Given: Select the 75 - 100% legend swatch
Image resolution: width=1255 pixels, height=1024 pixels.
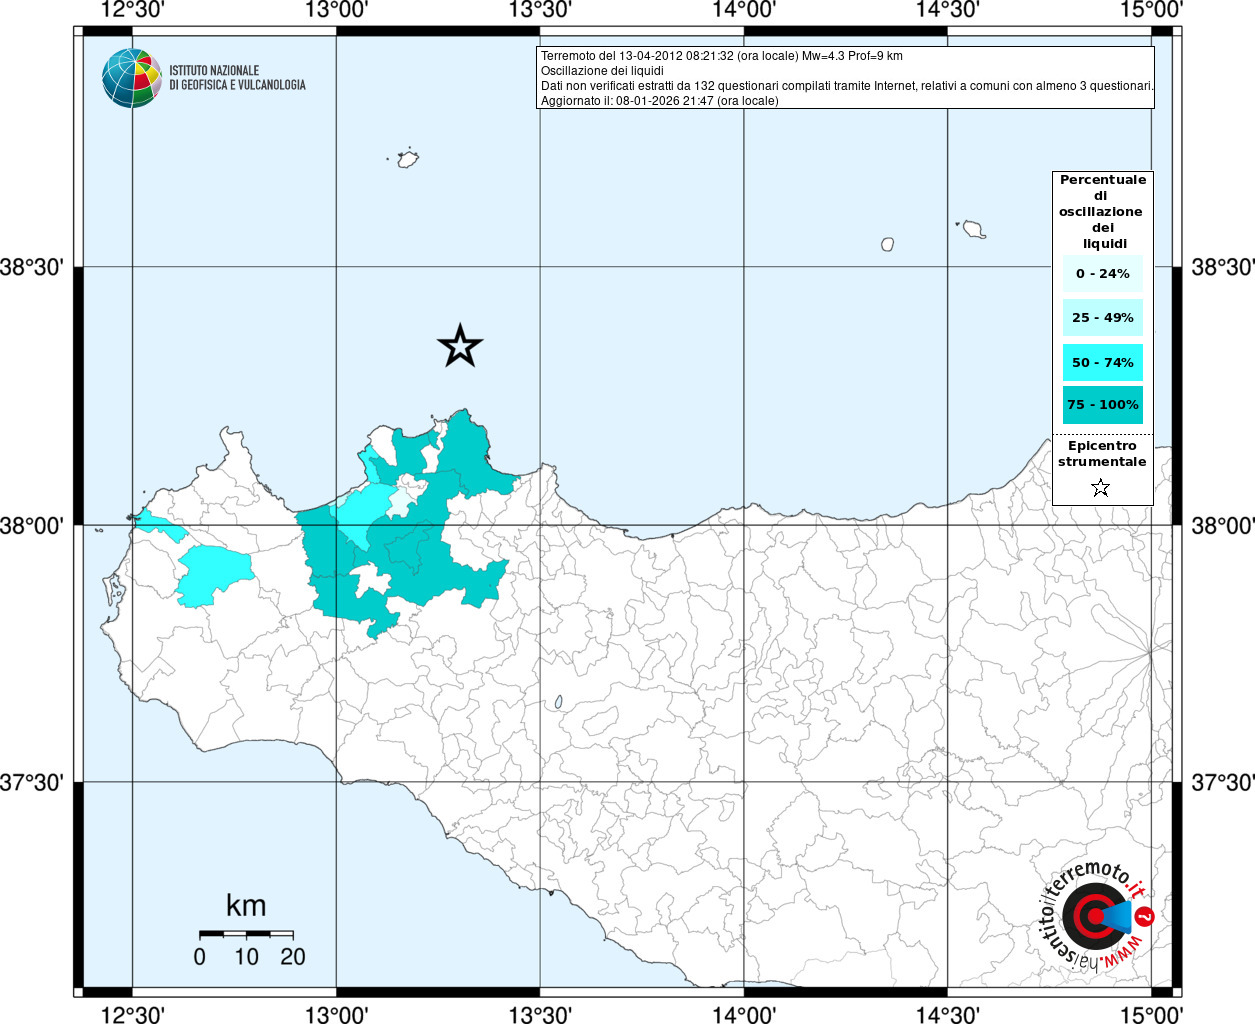Looking at the screenshot, I should 1103,405.
